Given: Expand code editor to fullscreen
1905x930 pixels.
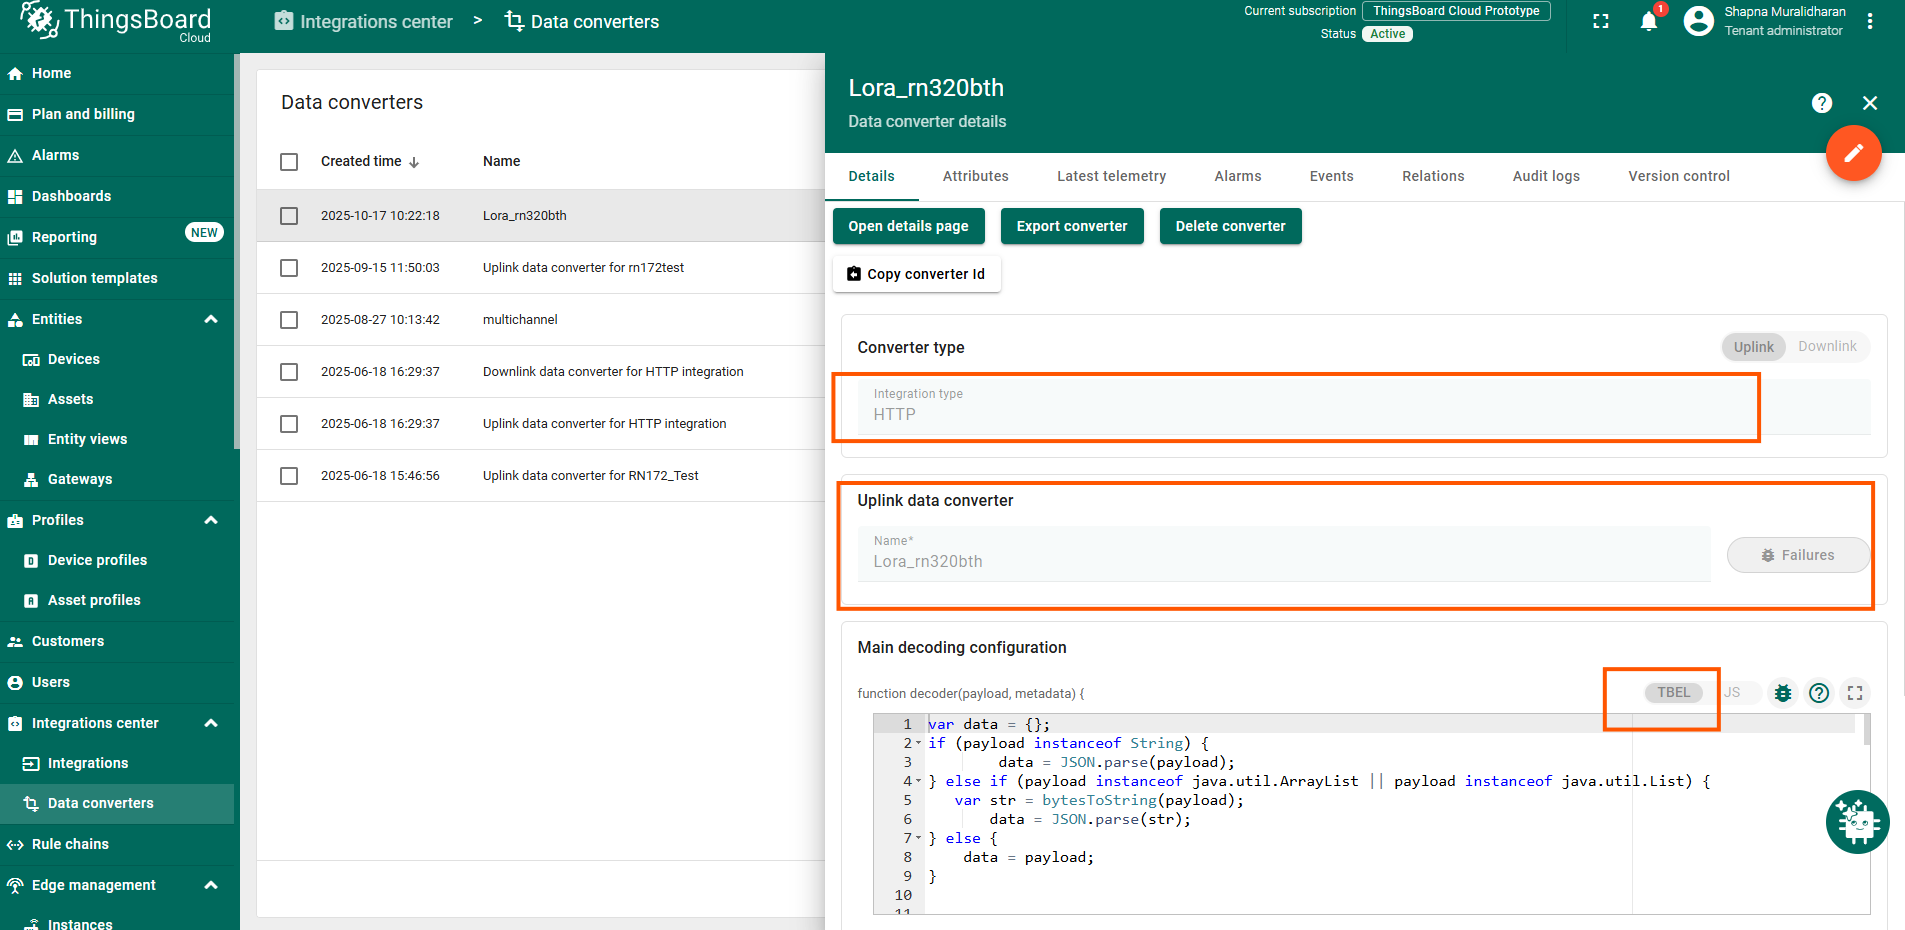Looking at the screenshot, I should click(1854, 693).
